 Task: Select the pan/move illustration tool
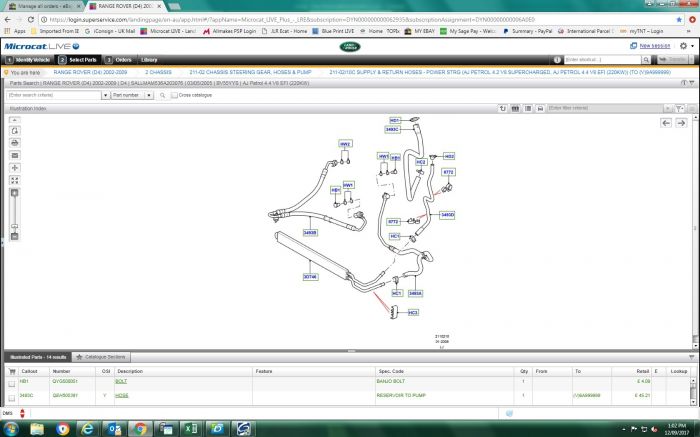15,168
